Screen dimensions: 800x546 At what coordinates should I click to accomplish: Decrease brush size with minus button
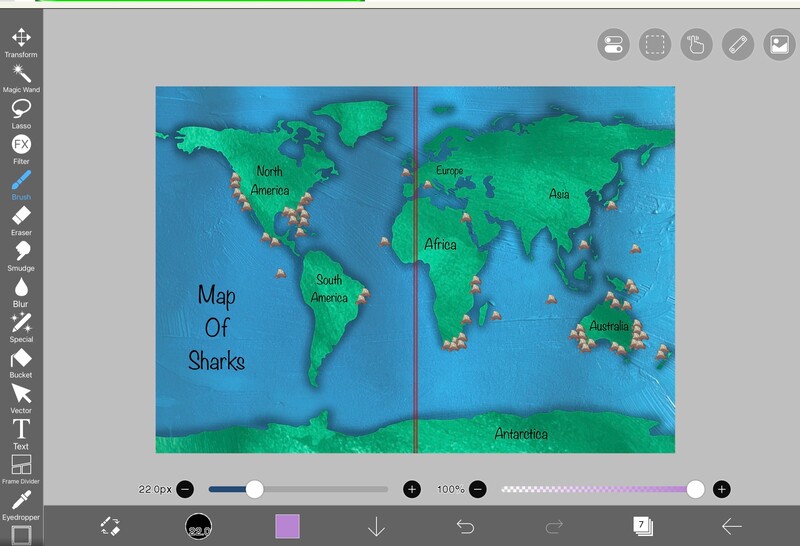click(185, 489)
